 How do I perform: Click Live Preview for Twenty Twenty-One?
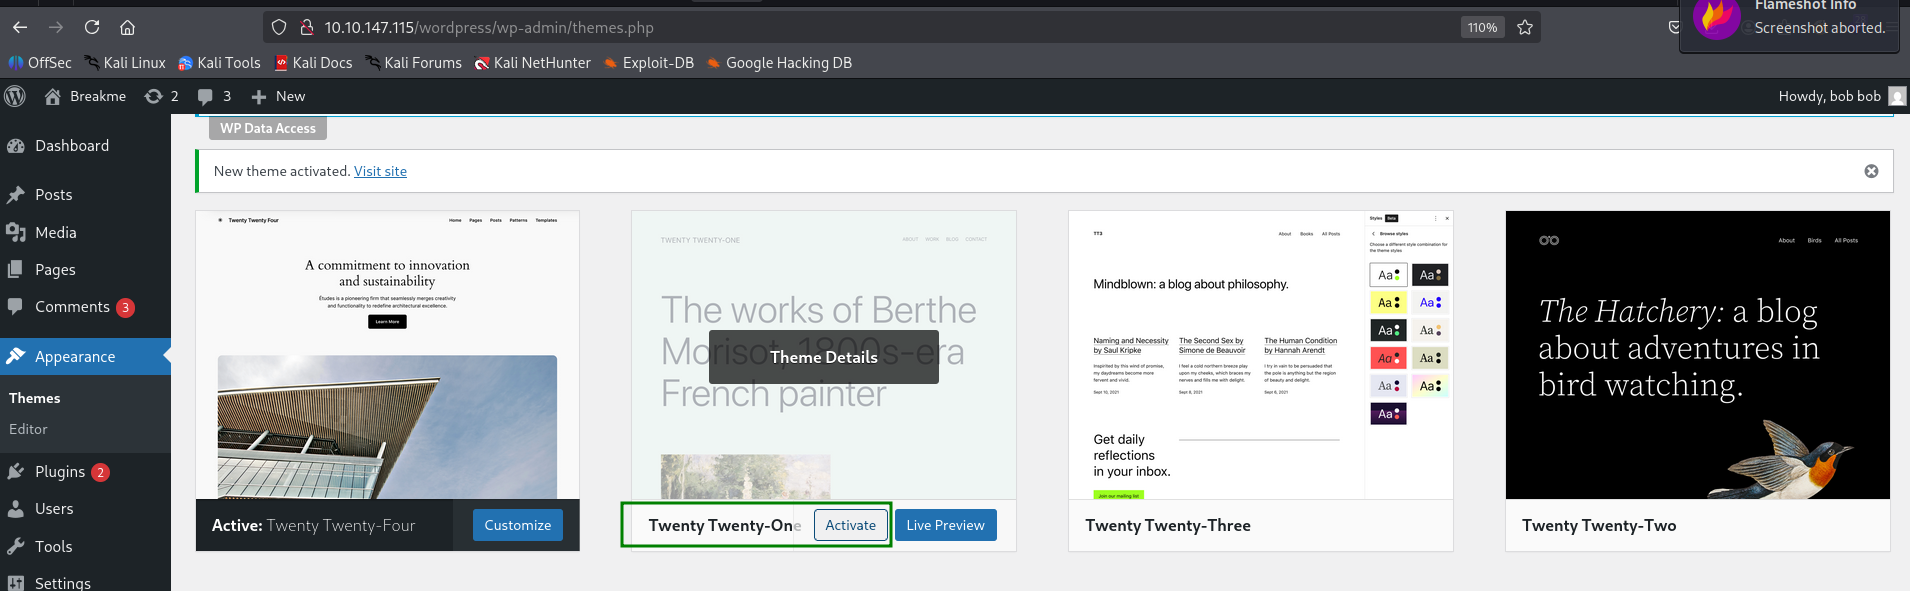pos(945,525)
